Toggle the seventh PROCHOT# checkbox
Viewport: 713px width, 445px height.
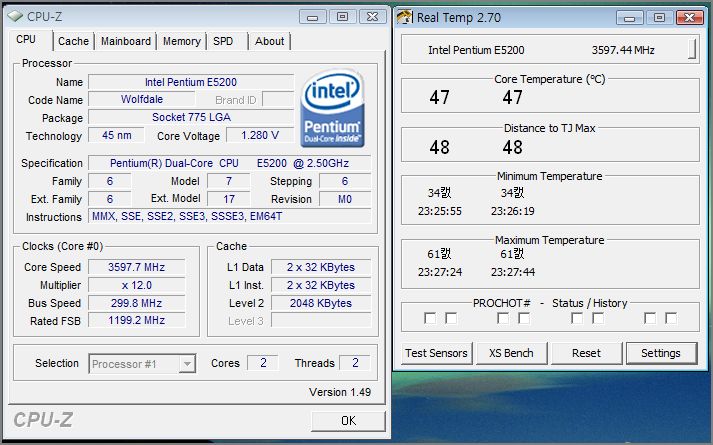coord(650,318)
